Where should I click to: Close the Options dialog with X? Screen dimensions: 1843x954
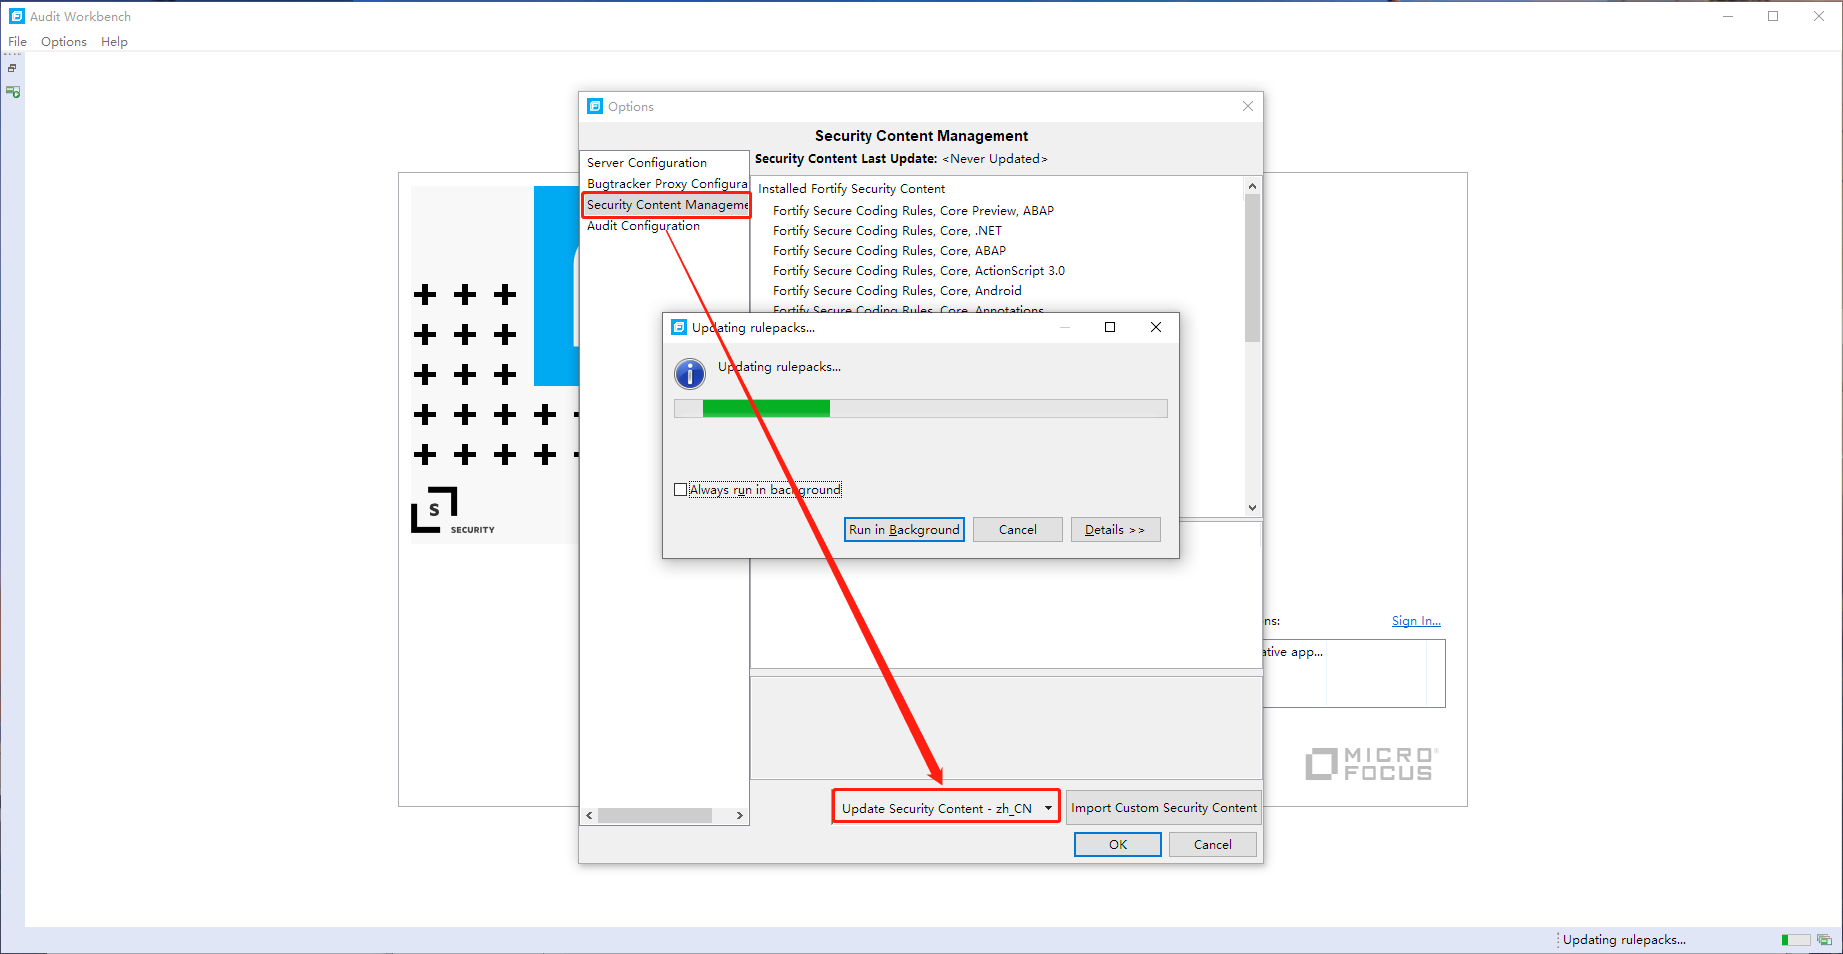(x=1248, y=106)
